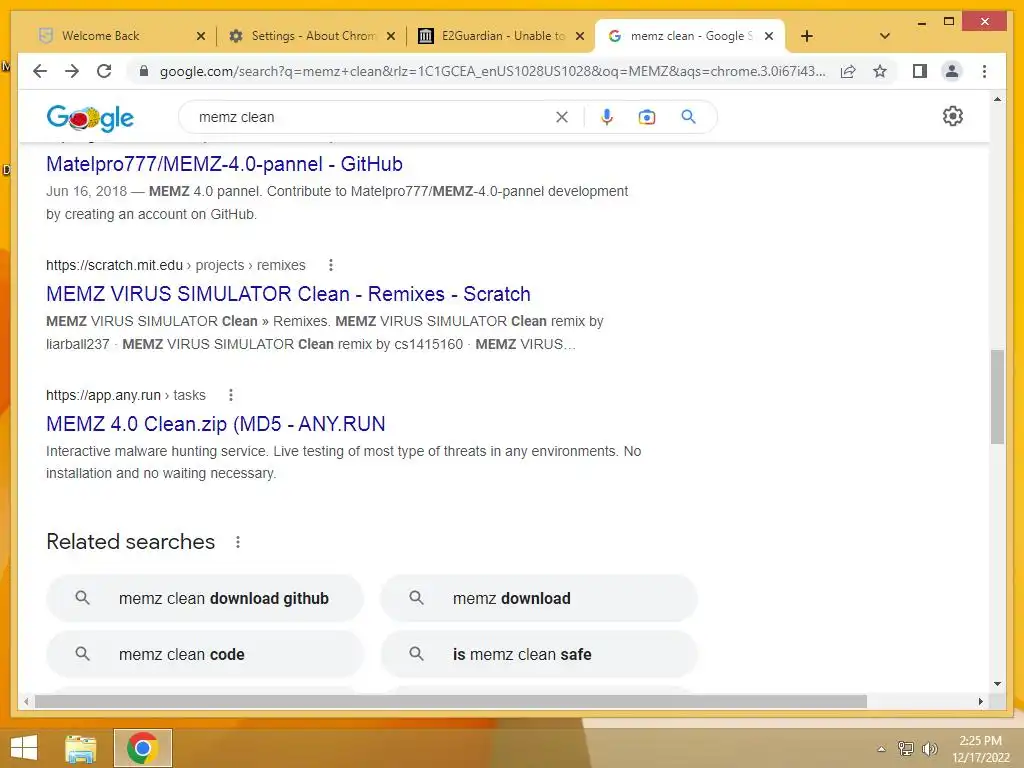
Task: Click the address bar URL
Action: tap(492, 71)
